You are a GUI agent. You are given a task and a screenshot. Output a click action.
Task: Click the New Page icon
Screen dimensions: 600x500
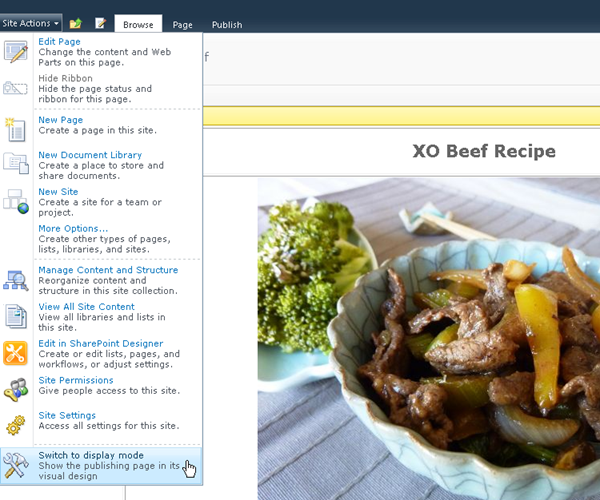[15, 130]
